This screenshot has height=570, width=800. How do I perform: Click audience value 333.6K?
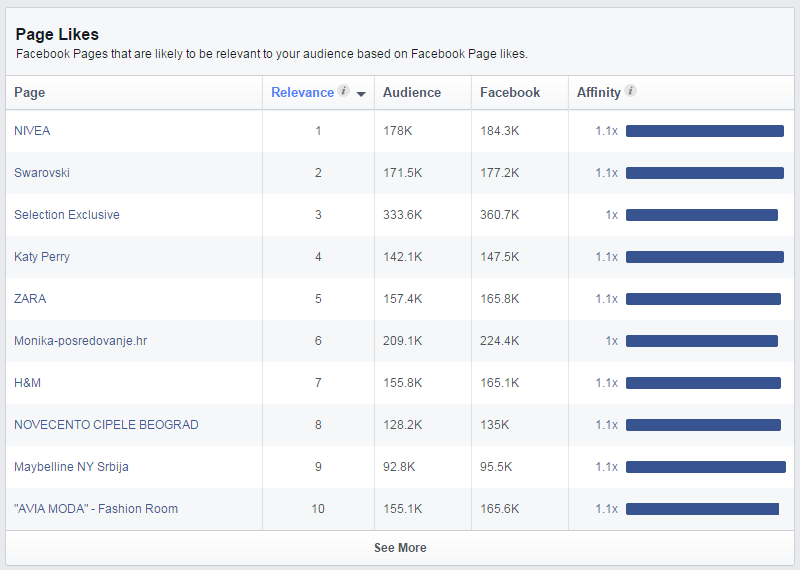403,214
